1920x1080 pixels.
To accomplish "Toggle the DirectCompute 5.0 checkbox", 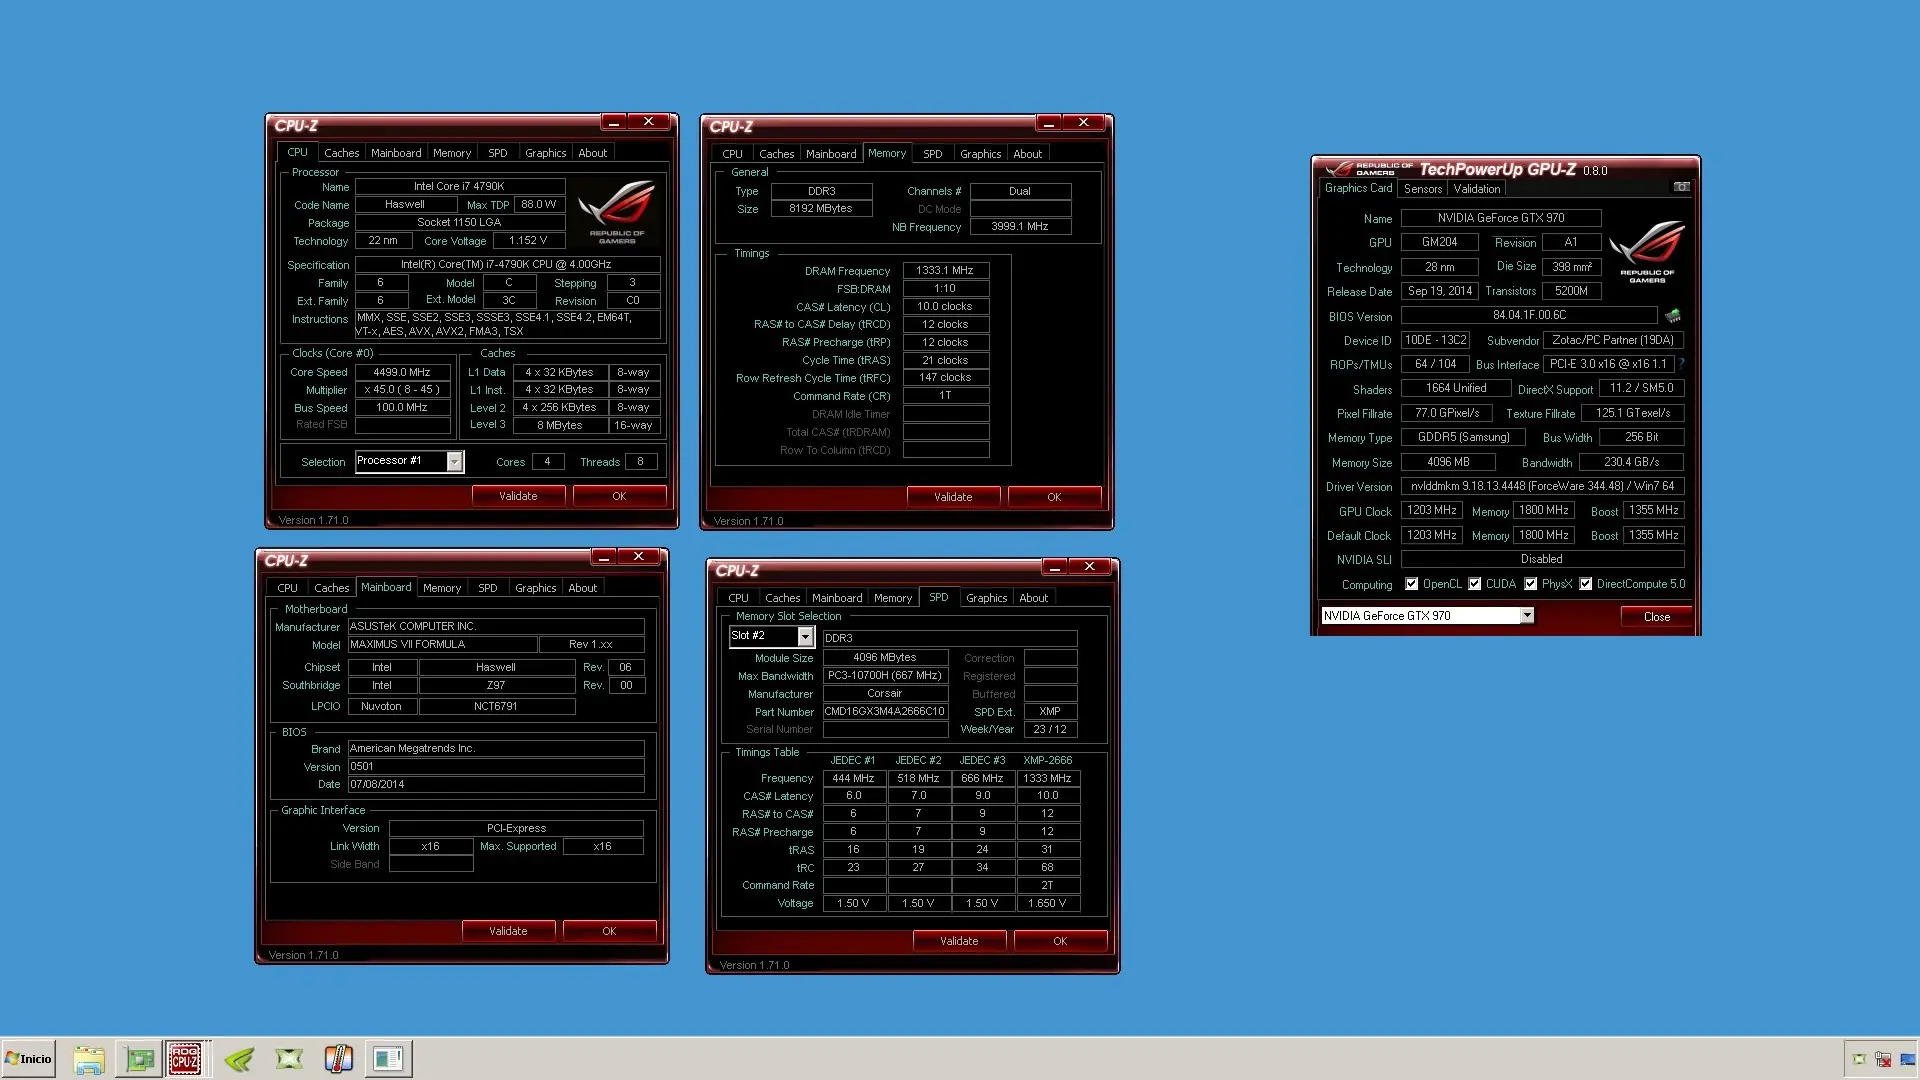I will coord(1585,584).
